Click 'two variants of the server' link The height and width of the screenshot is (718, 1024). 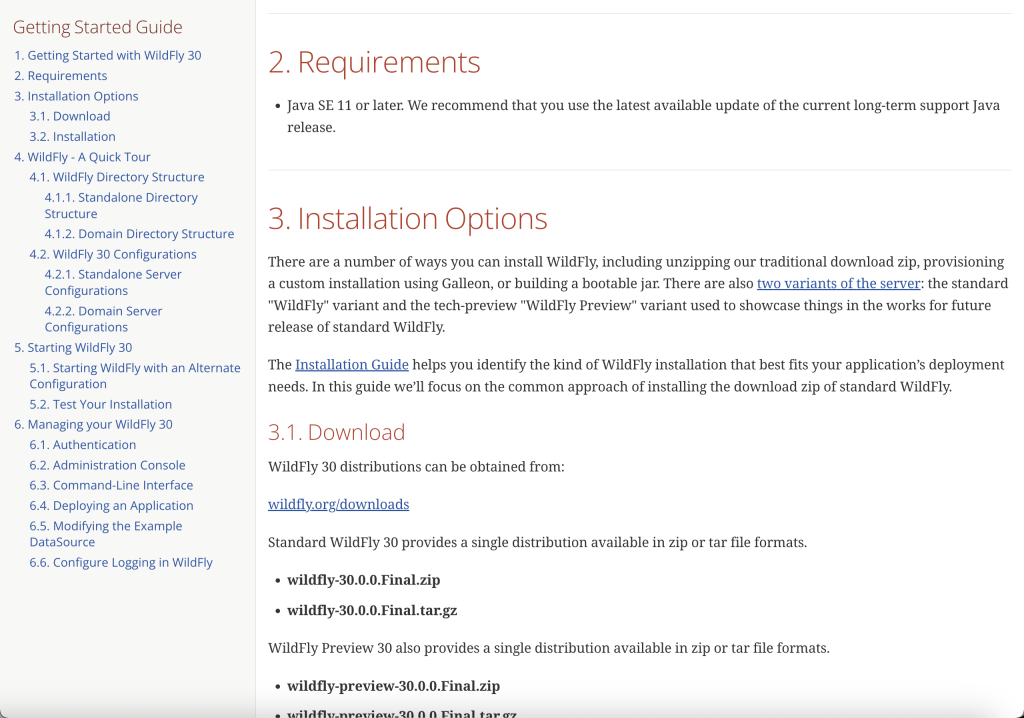pyautogui.click(x=838, y=283)
